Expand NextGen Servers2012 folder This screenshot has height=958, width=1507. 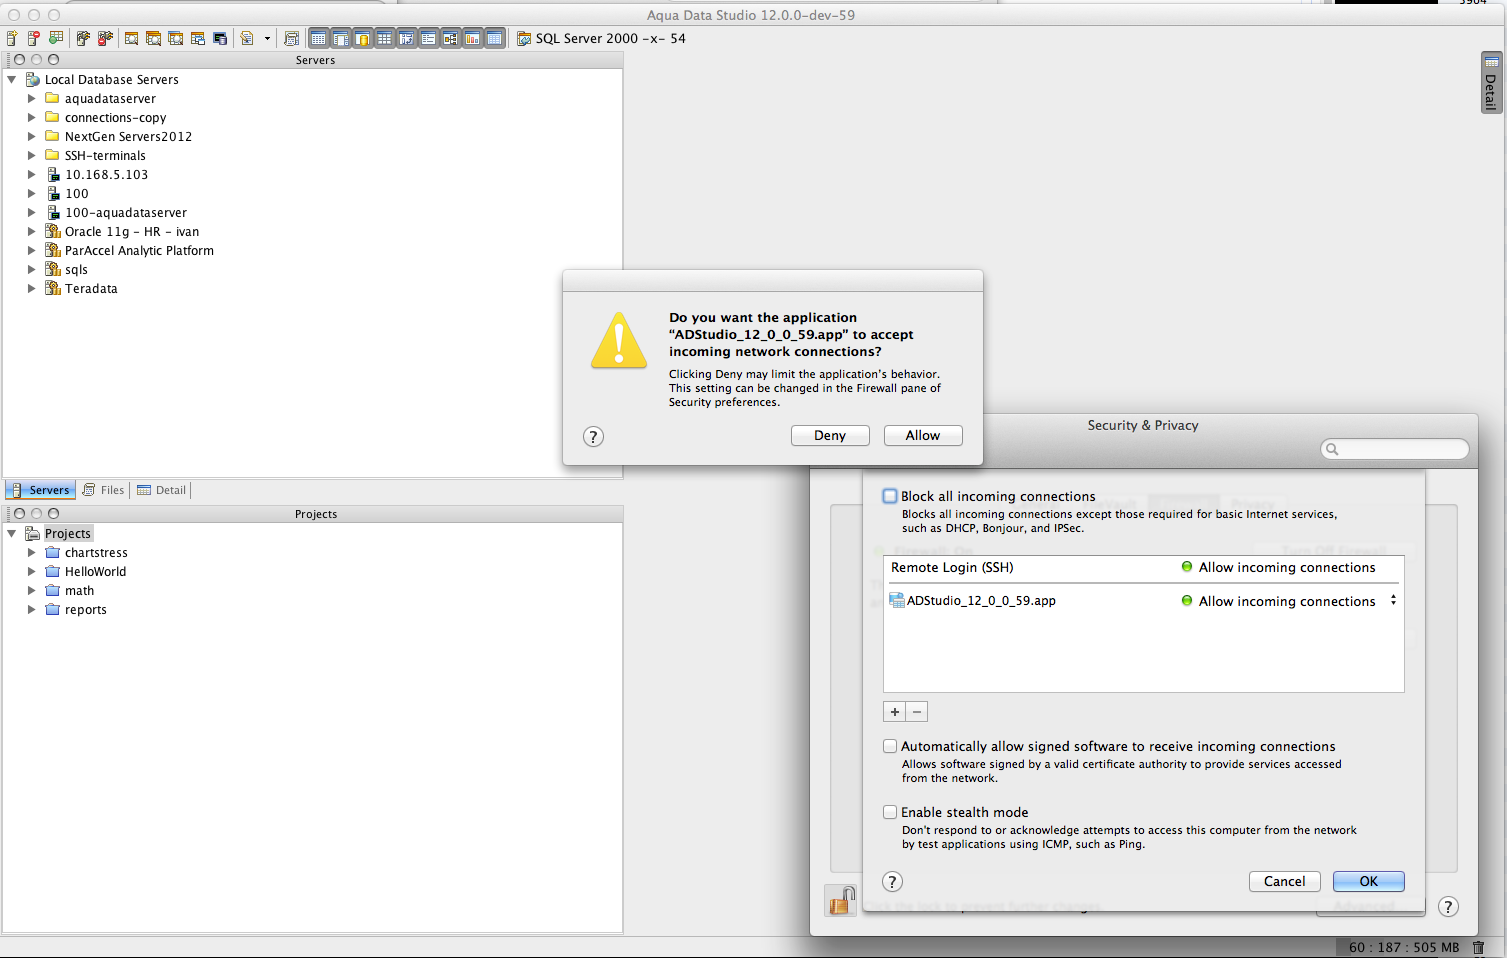coord(31,136)
